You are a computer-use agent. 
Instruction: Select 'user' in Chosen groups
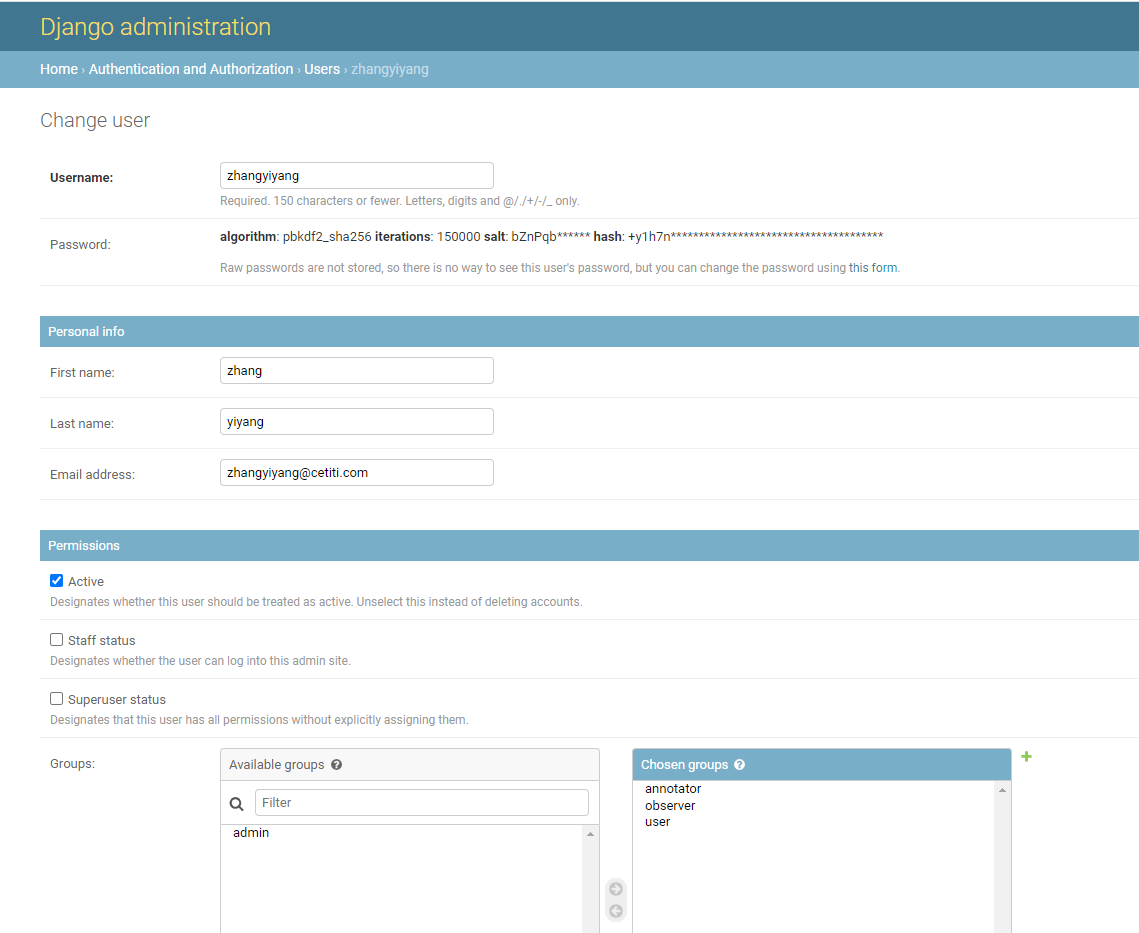657,822
